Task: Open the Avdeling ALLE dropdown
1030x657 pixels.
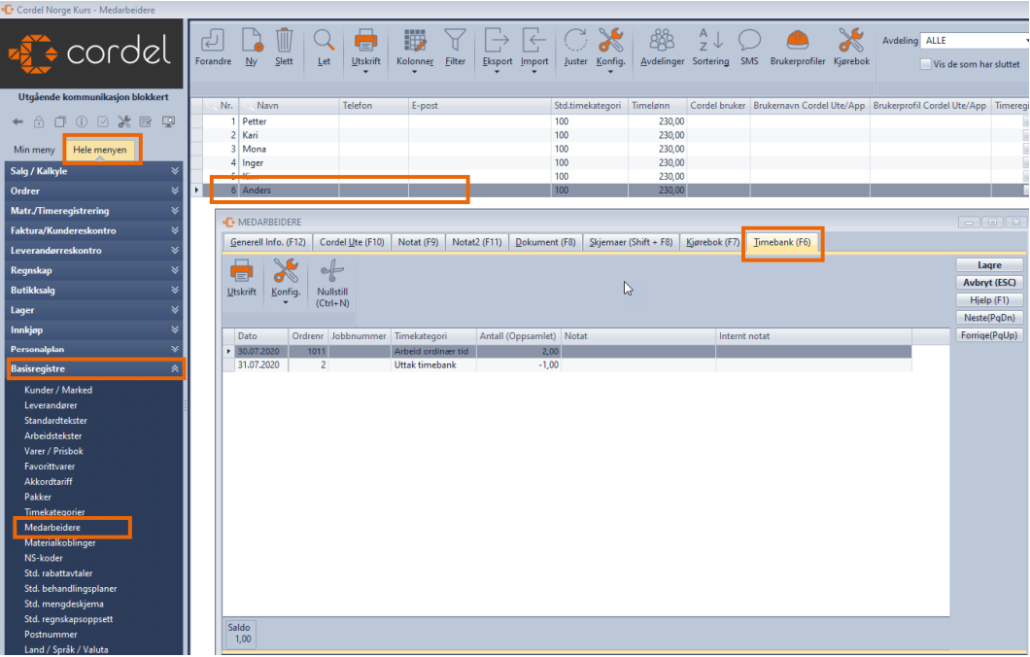Action: (x=975, y=41)
